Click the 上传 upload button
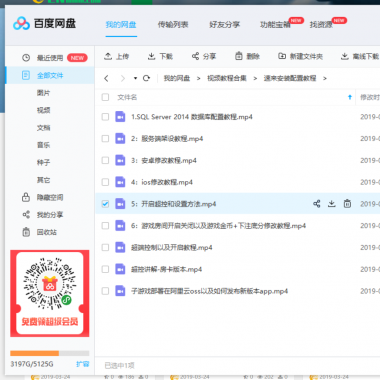 pyautogui.click(x=116, y=56)
